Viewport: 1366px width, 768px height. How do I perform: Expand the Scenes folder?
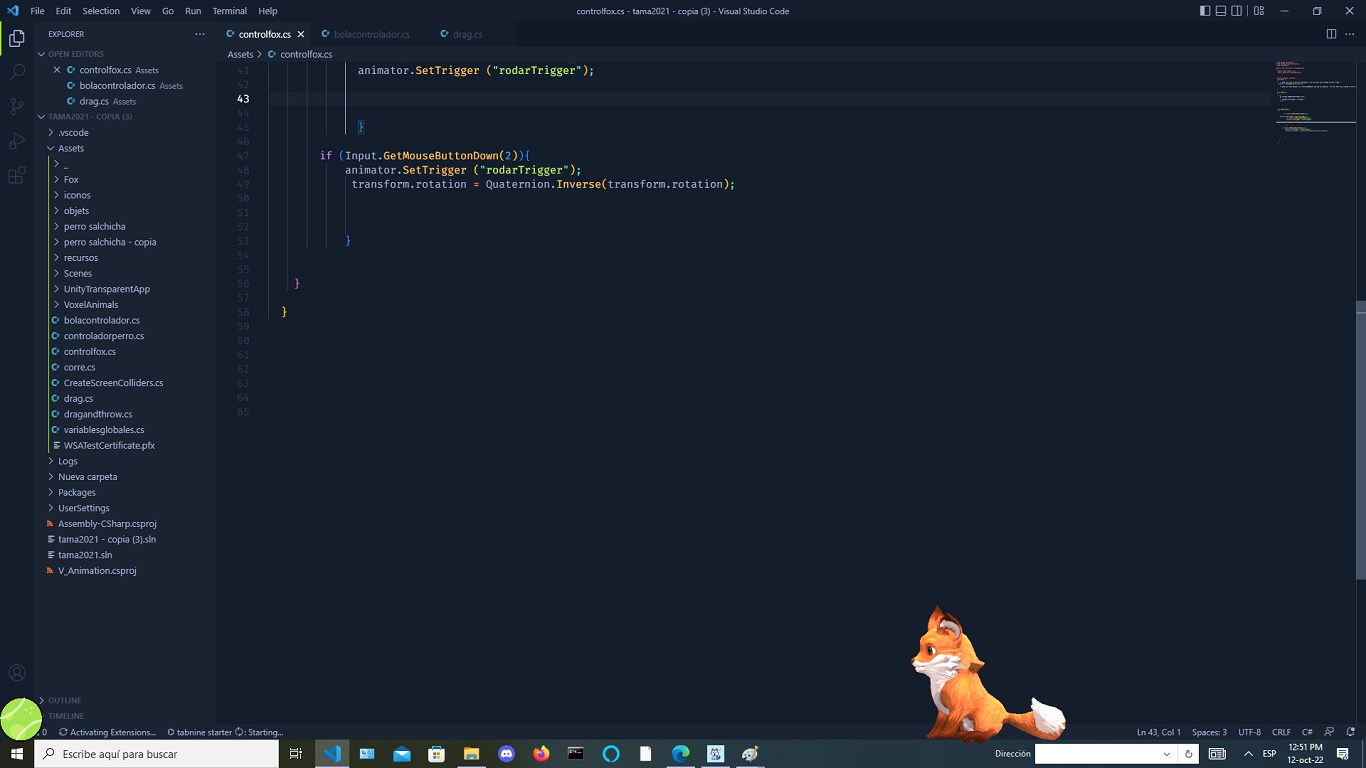click(x=78, y=272)
